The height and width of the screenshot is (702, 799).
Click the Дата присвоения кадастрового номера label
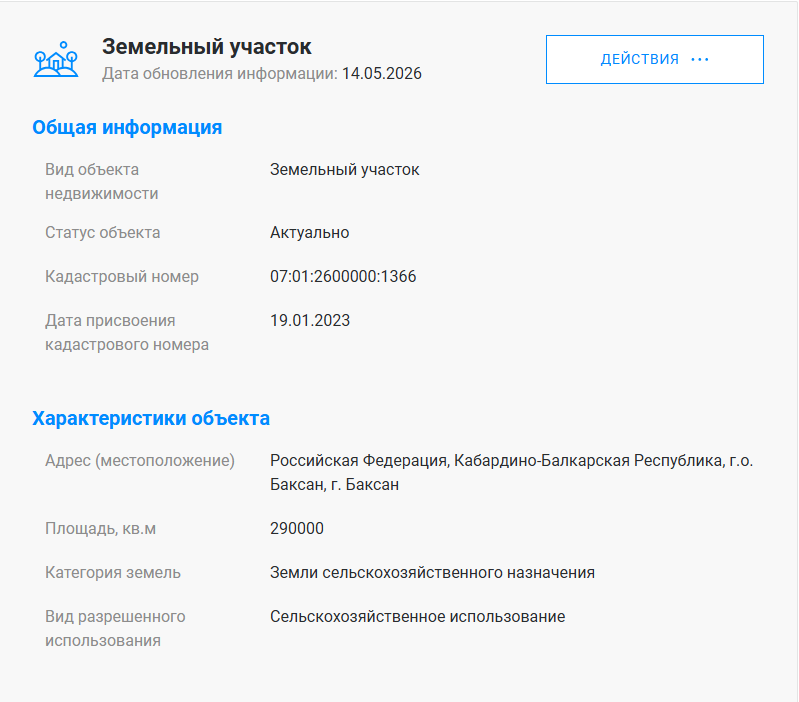pyautogui.click(x=127, y=333)
